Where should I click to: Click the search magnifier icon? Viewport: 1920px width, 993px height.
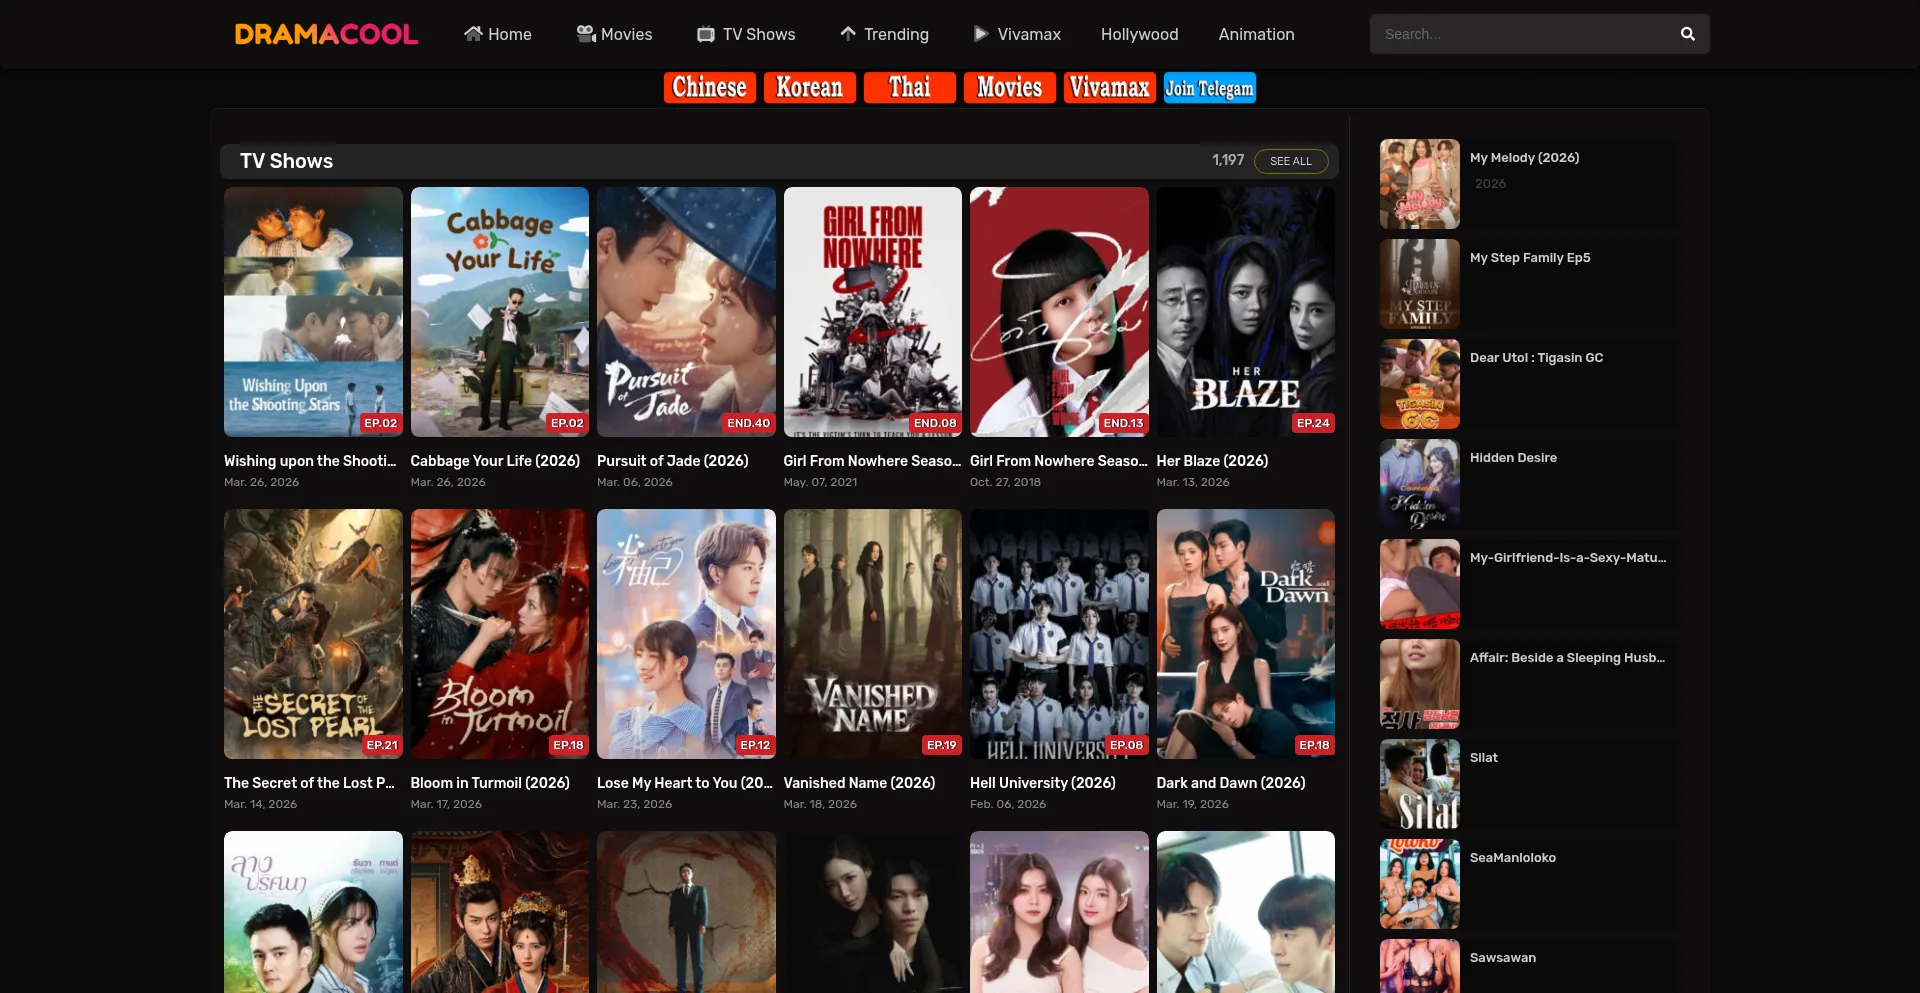click(1688, 34)
